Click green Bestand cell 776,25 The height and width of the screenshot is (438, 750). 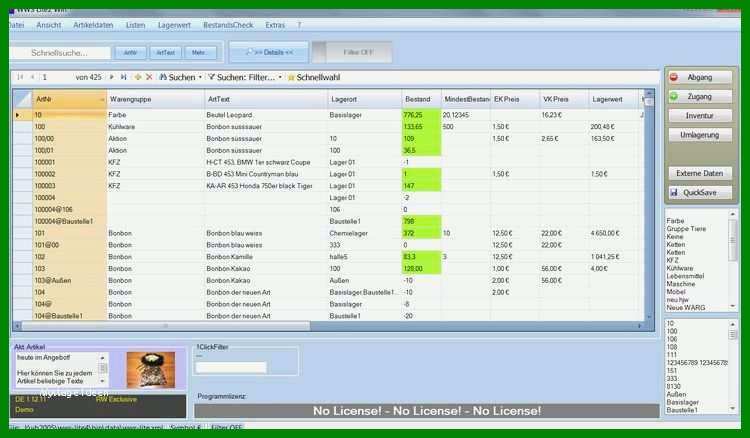point(421,115)
